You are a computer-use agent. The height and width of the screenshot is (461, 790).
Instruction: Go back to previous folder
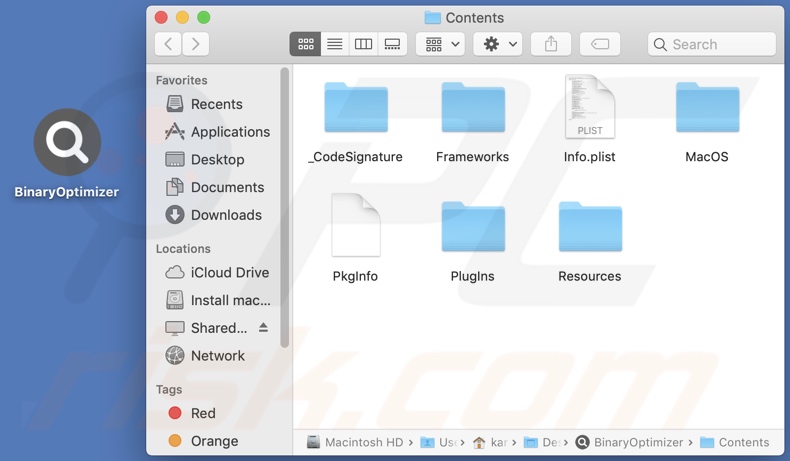(x=168, y=44)
